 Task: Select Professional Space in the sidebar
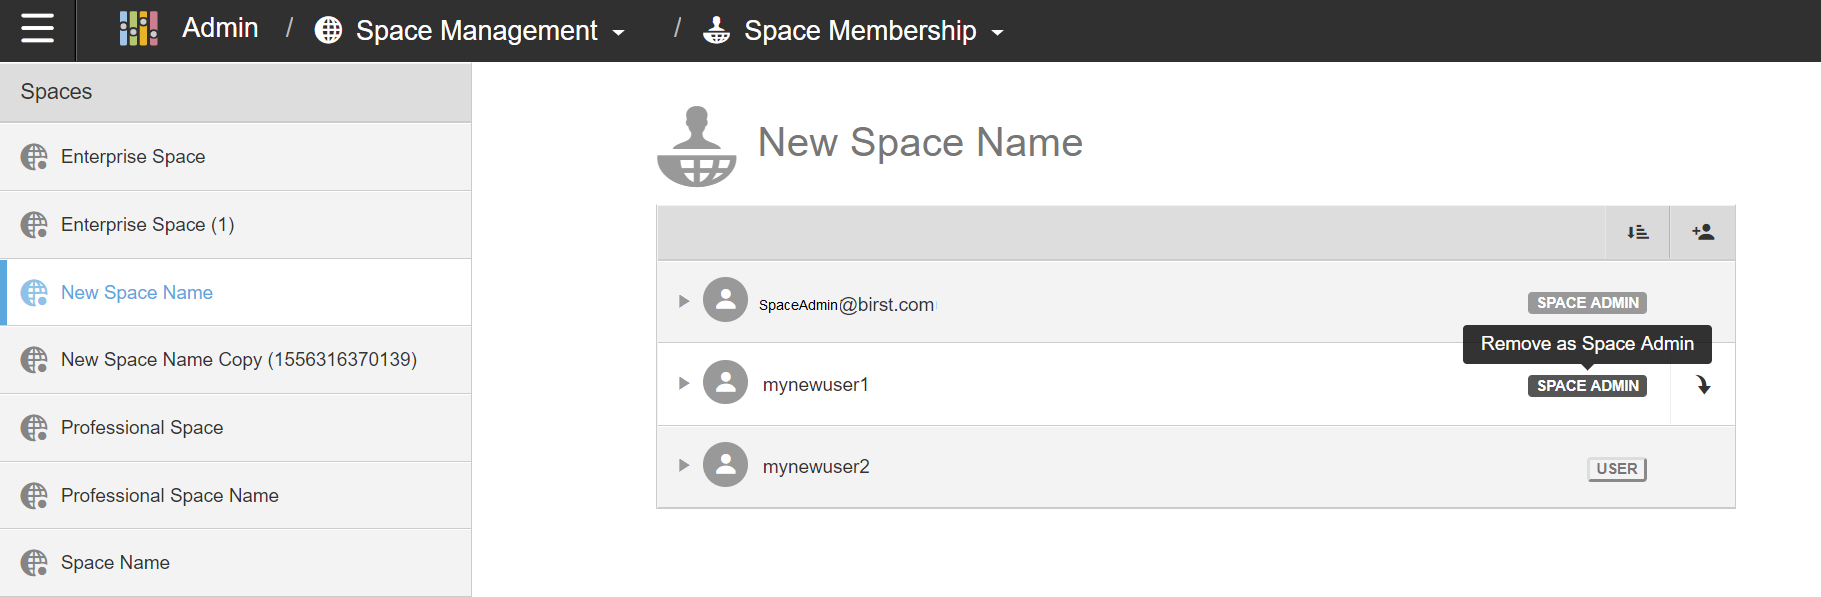pos(142,428)
